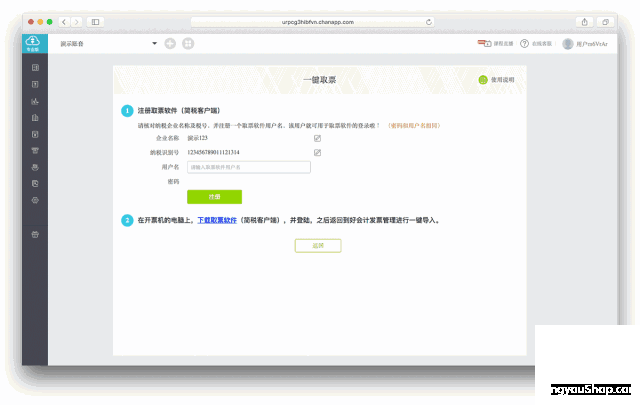Click the 返回 button
This screenshot has height=405, width=640.
tap(318, 246)
